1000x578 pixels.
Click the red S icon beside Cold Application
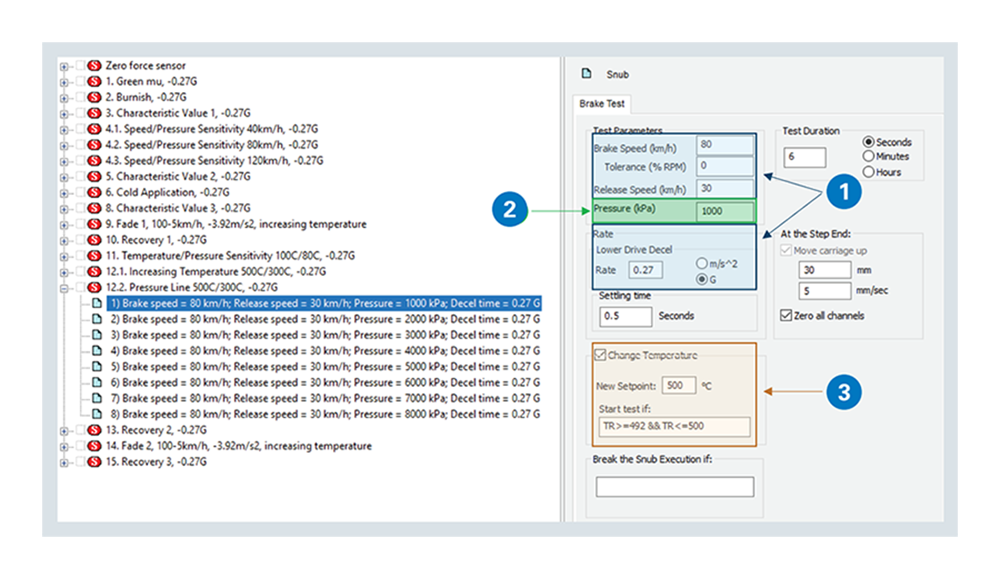click(x=95, y=192)
